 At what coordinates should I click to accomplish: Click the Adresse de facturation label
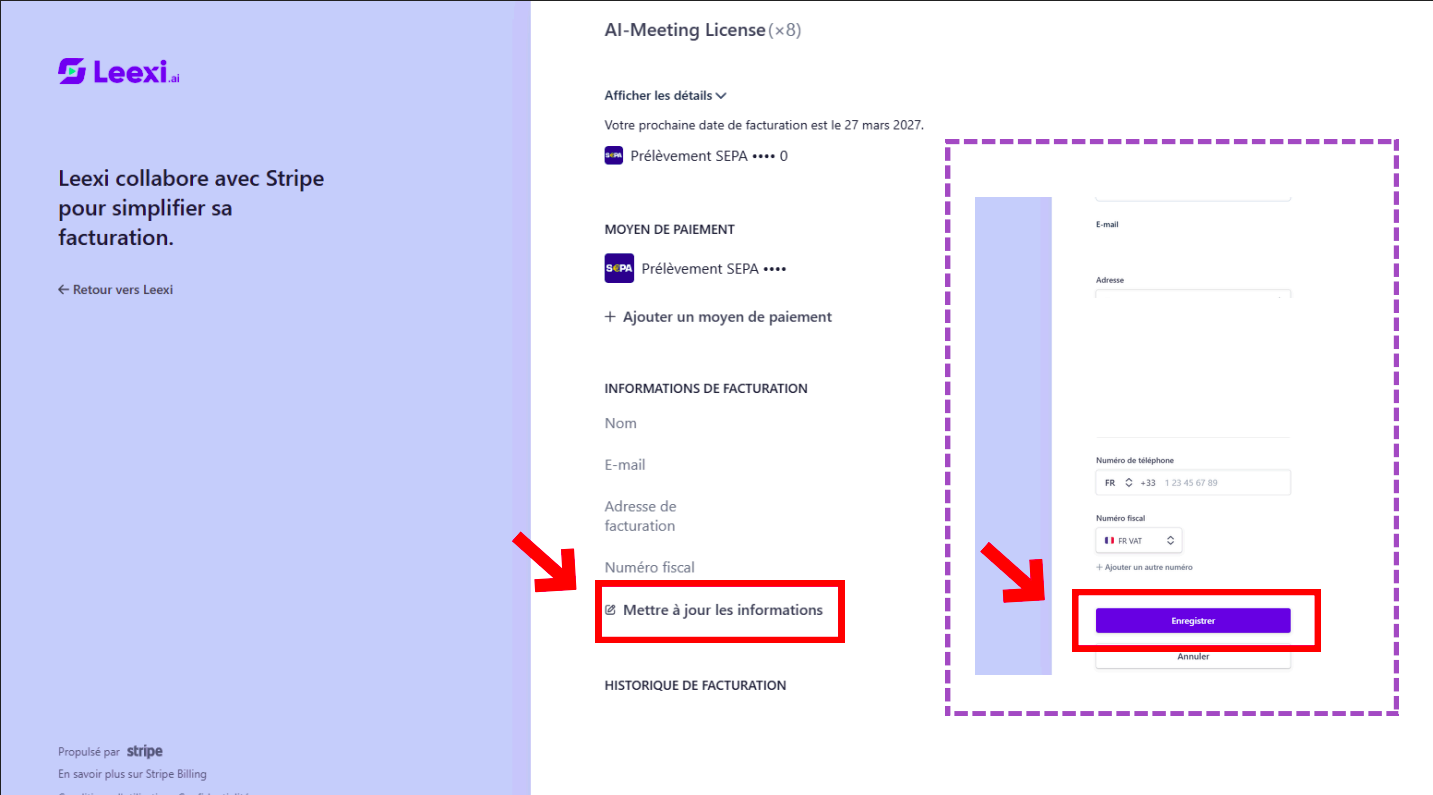641,516
